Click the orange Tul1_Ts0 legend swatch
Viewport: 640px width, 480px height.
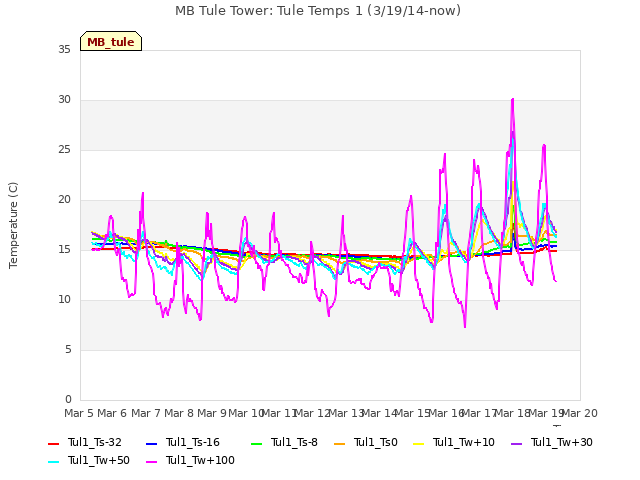click(x=340, y=443)
